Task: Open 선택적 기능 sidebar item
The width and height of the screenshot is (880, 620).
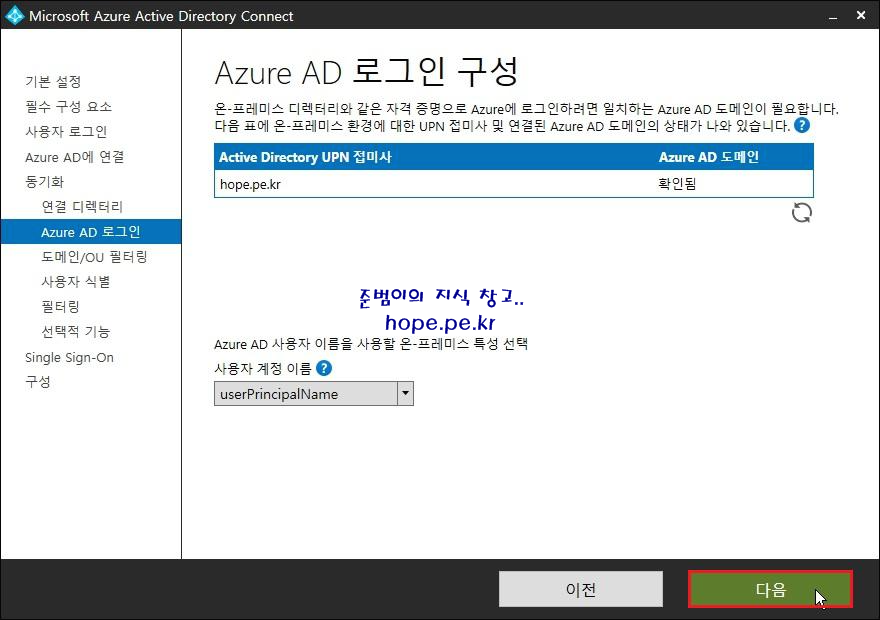Action: (76, 332)
